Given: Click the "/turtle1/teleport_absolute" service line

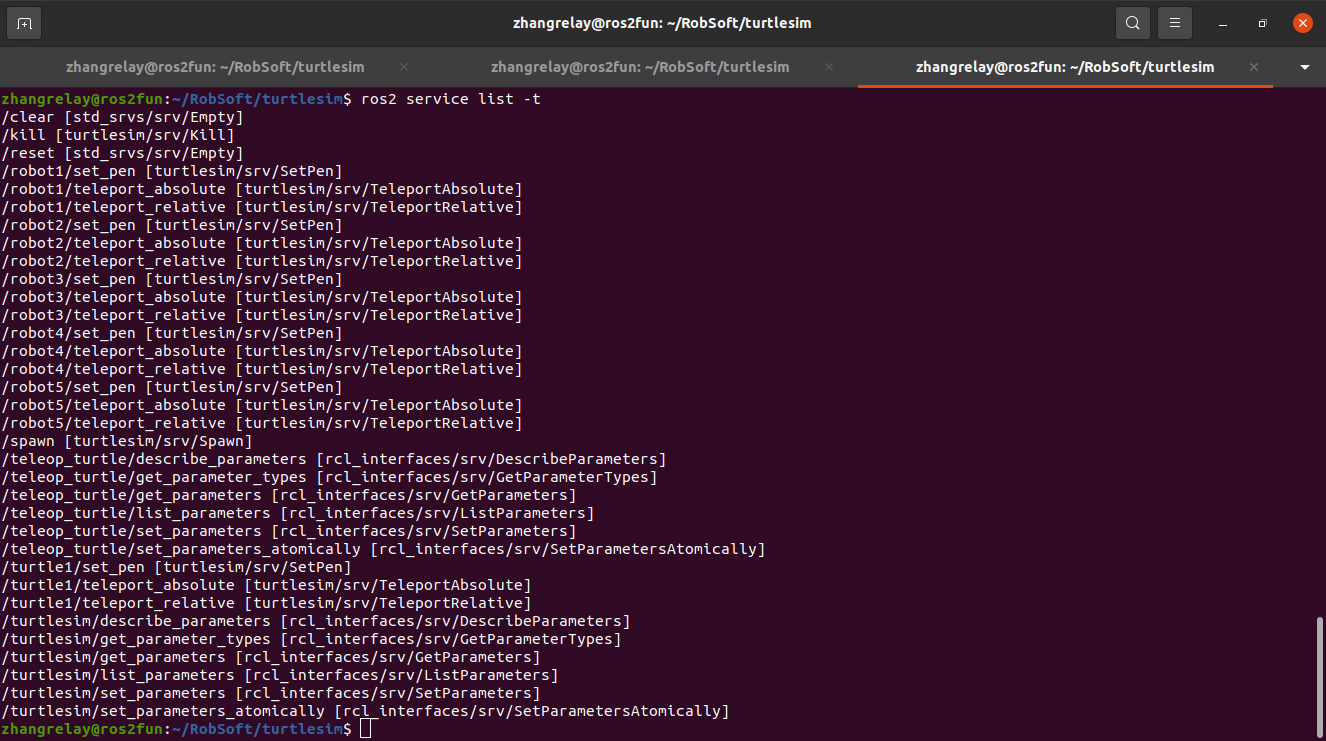Looking at the screenshot, I should click(267, 585).
